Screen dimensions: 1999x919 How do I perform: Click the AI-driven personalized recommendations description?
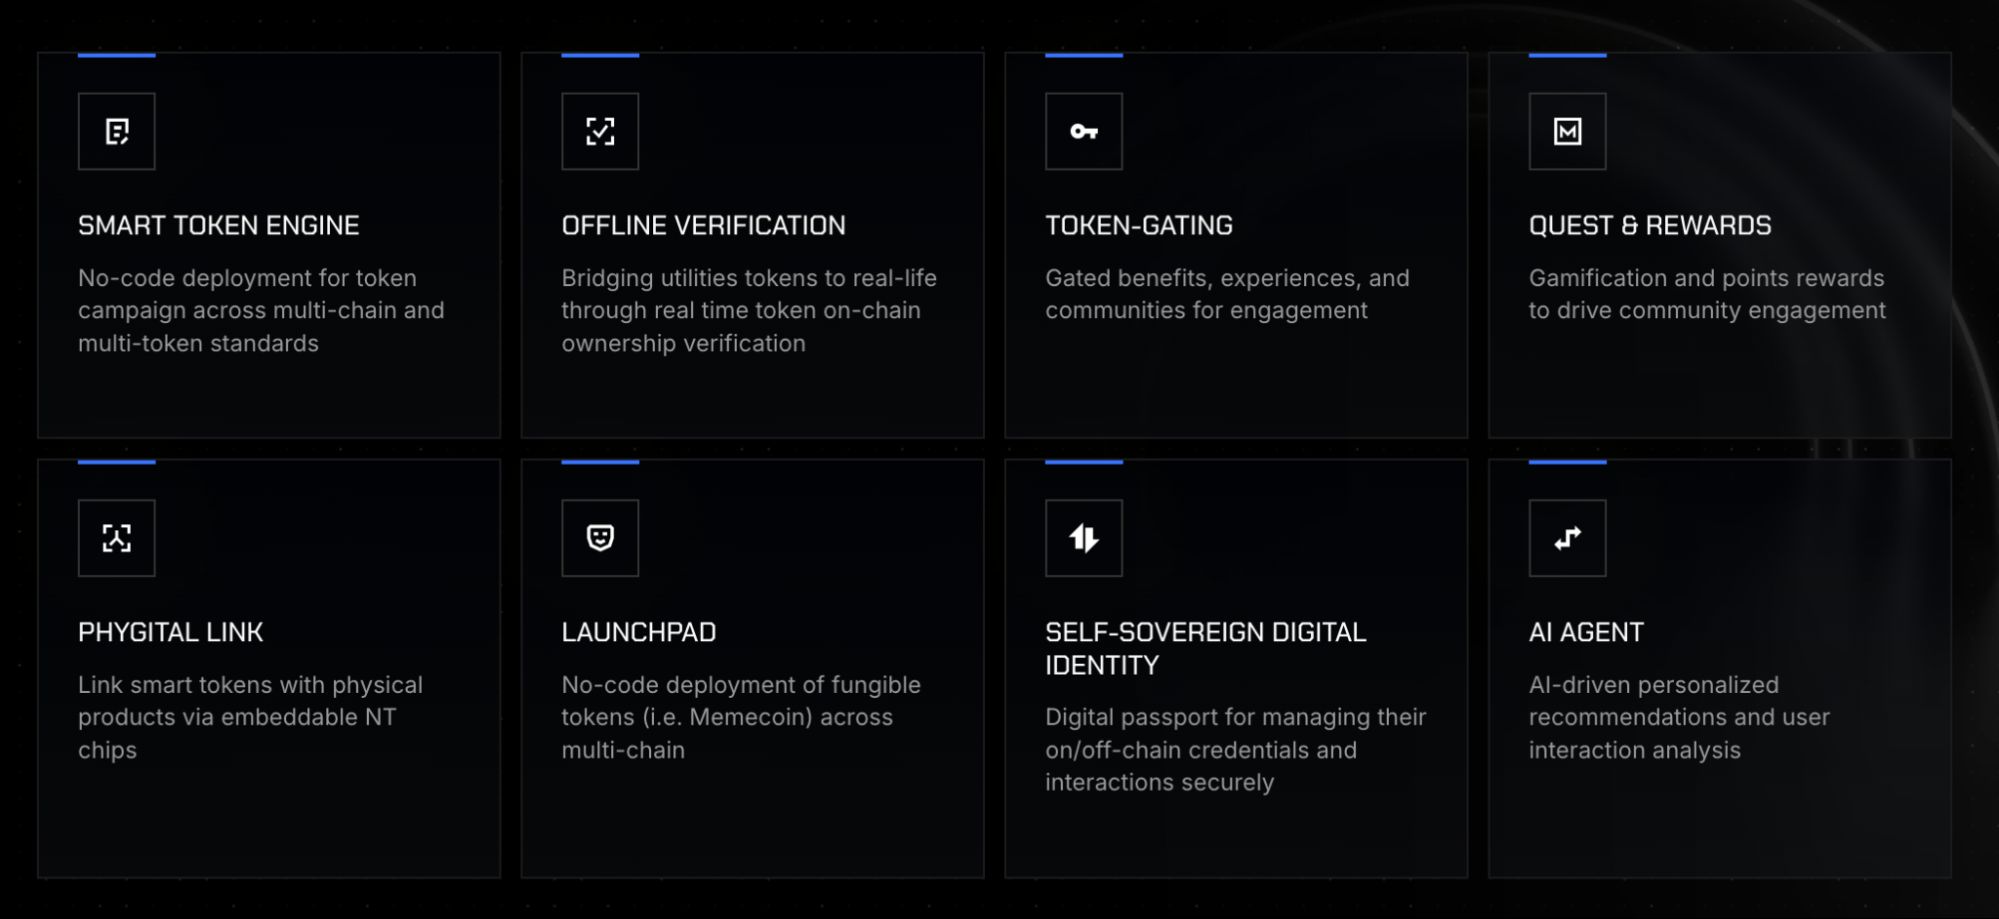[1679, 717]
